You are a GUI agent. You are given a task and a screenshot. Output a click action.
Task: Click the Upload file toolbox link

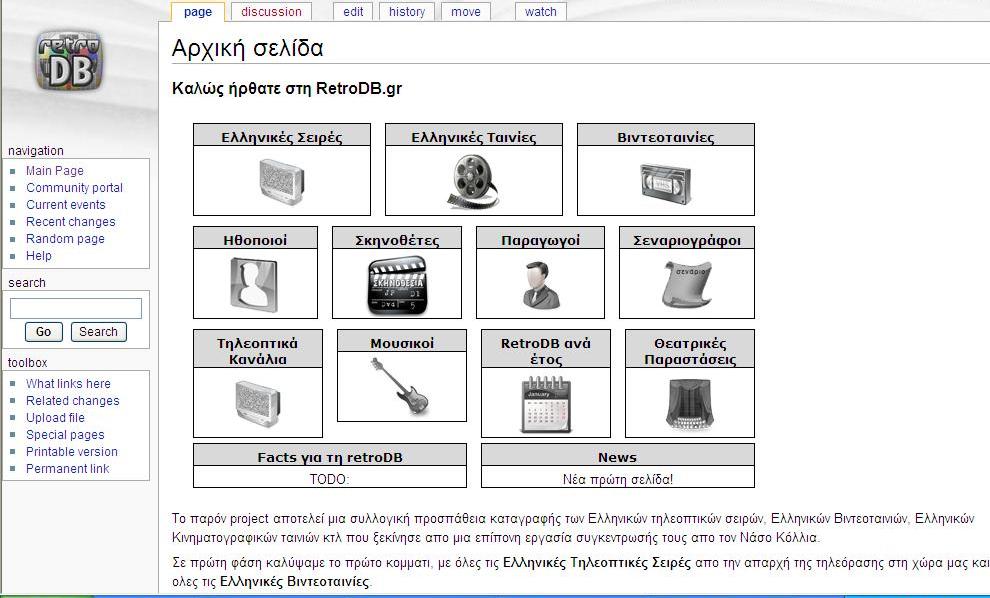pos(55,418)
